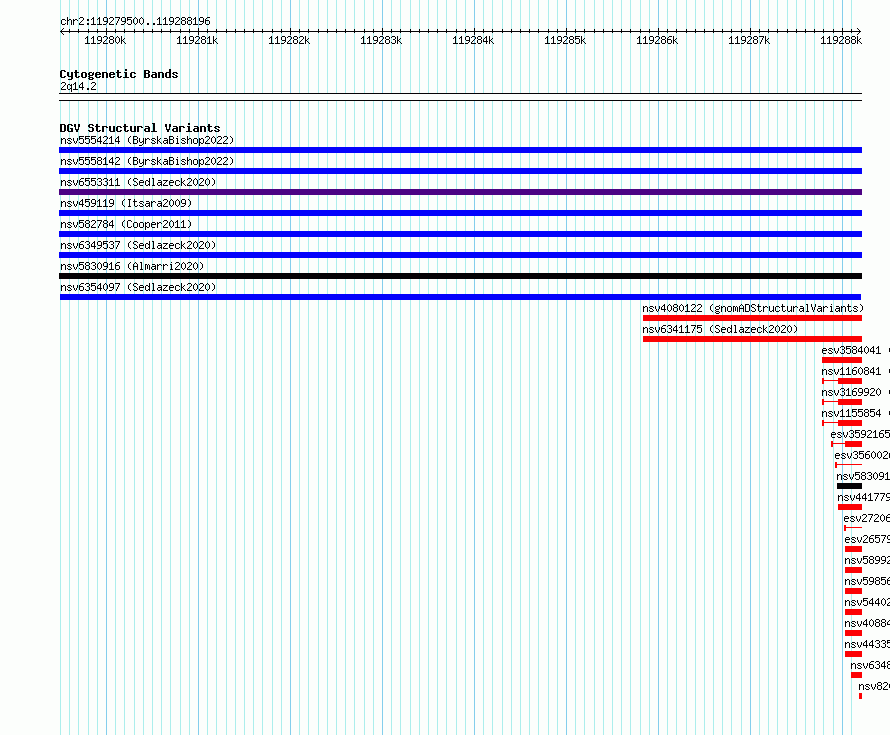Click the Cytogenetic Bands track title
The height and width of the screenshot is (735, 890).
tap(119, 74)
